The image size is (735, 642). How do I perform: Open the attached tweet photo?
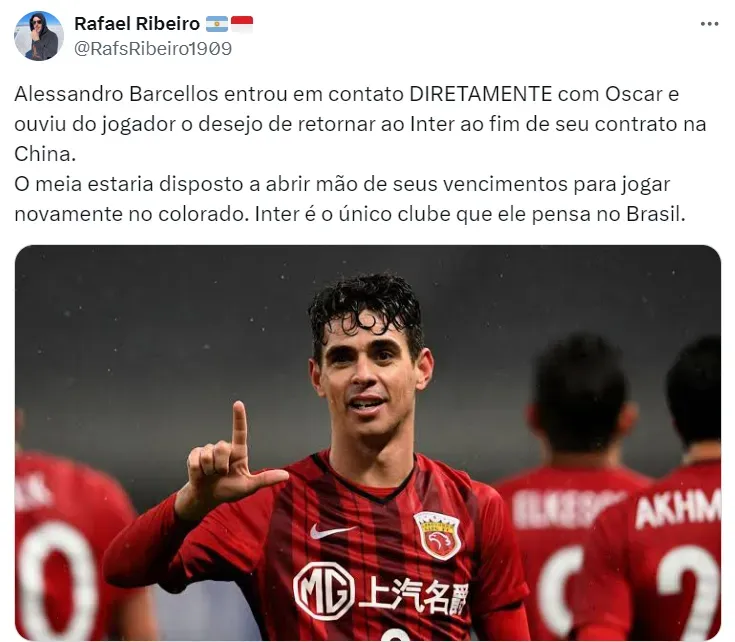[x=368, y=442]
